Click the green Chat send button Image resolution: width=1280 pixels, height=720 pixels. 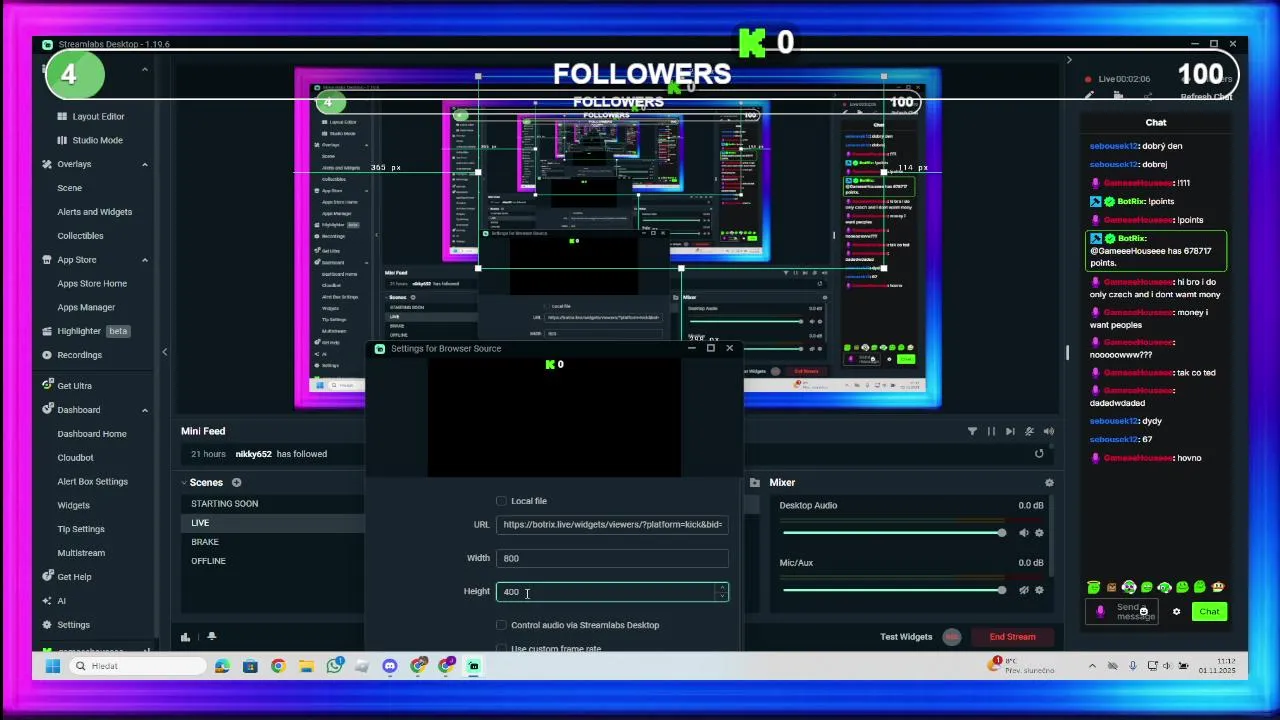tap(1209, 612)
